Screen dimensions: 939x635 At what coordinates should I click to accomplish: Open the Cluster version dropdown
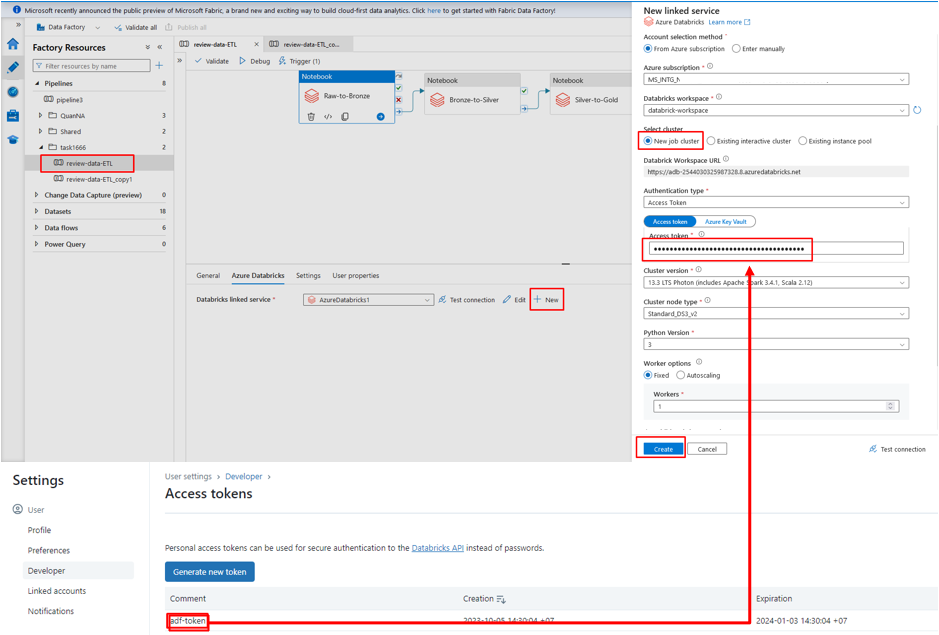click(x=775, y=283)
